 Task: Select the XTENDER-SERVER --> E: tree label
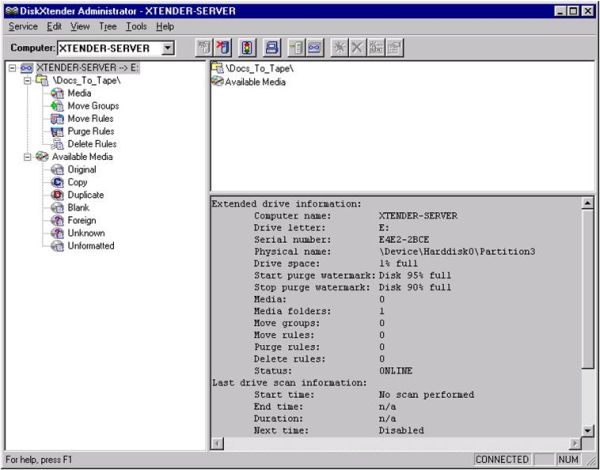click(x=88, y=68)
